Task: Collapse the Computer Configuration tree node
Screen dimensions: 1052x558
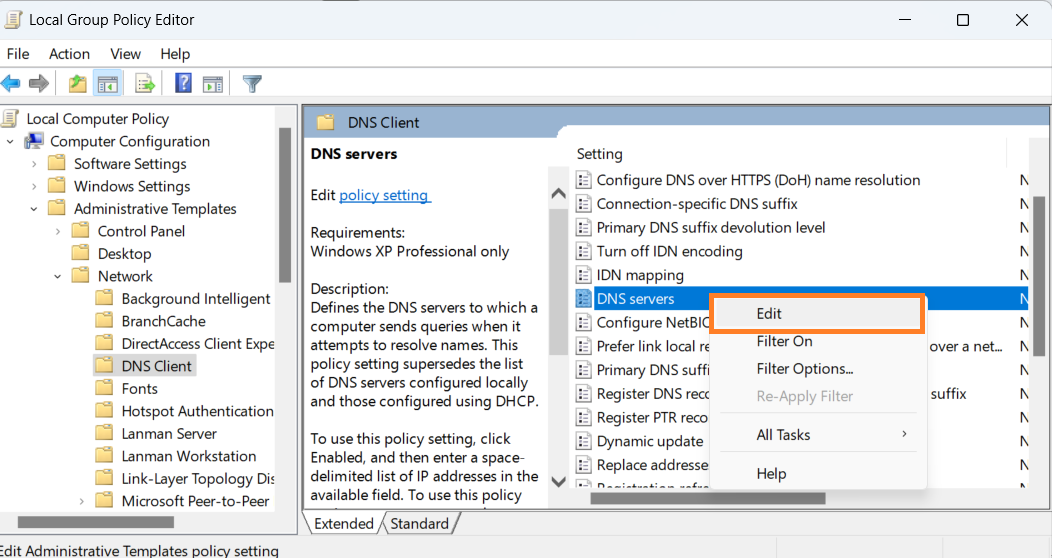Action: point(10,141)
